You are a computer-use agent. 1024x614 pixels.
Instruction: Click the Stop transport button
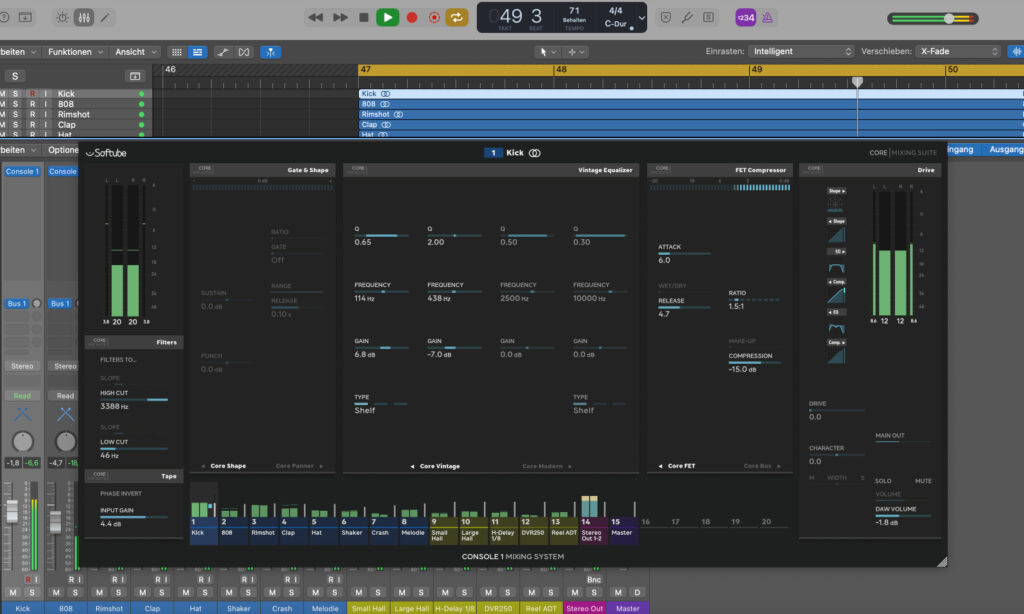pos(364,18)
